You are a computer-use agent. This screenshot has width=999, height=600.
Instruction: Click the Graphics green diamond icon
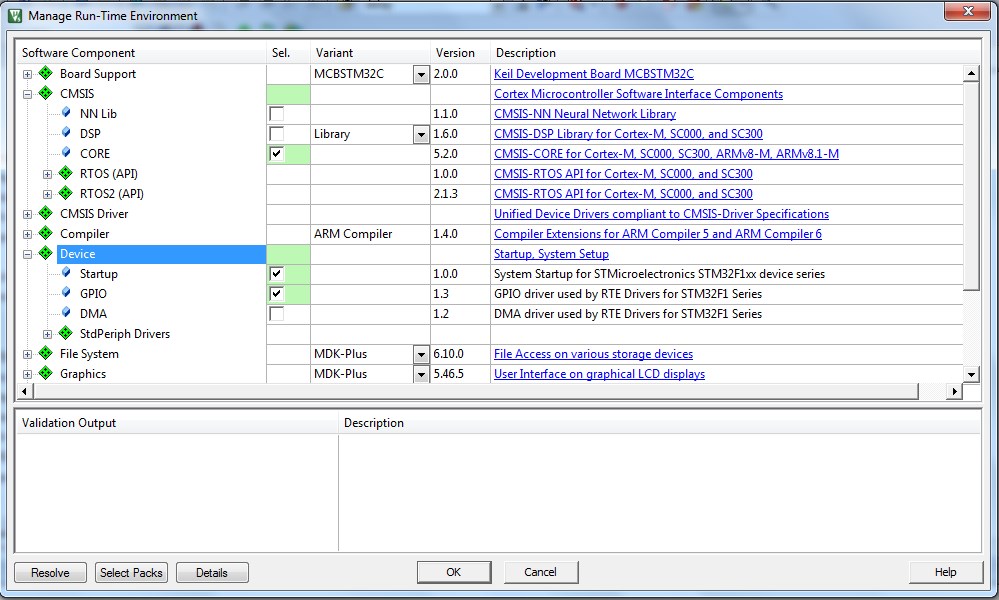(45, 373)
